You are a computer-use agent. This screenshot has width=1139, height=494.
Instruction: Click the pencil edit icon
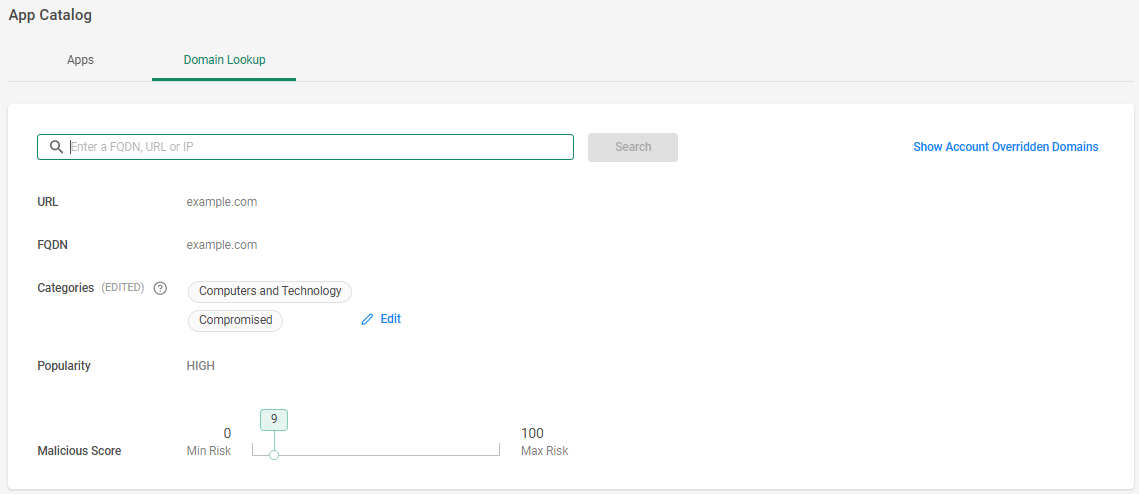click(367, 319)
